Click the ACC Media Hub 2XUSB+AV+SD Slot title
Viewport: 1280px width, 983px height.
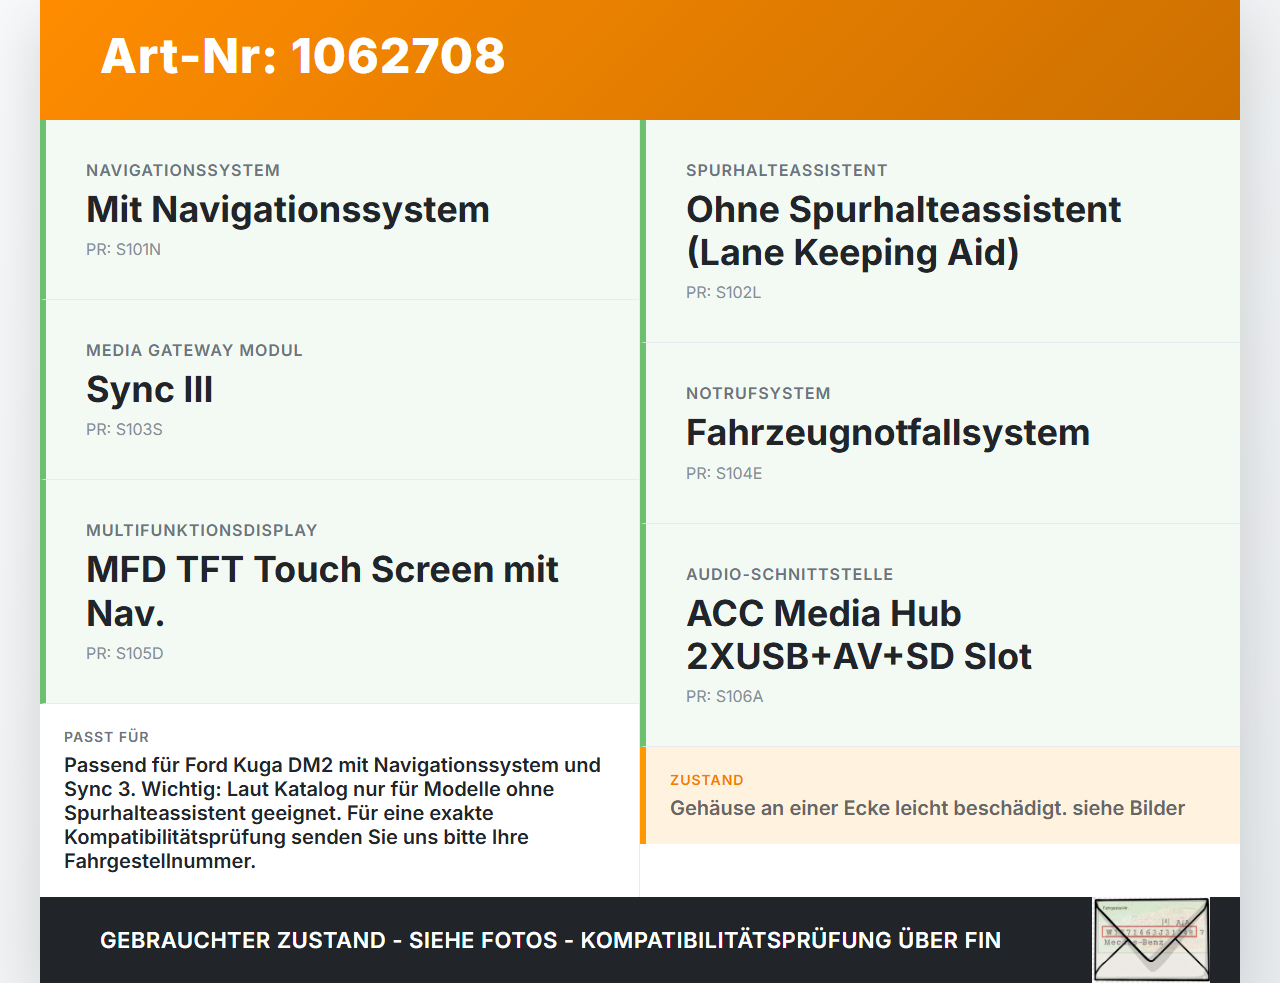coord(859,634)
